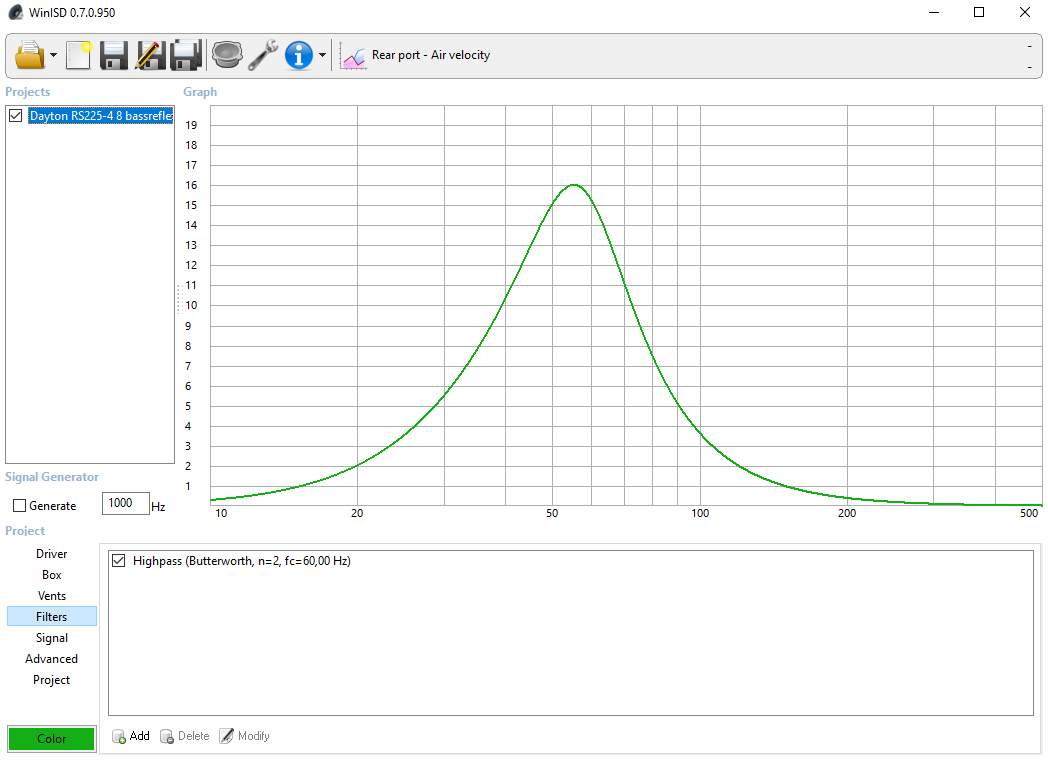This screenshot has width=1048, height=760.
Task: Open project with the folder icon
Action: 29,55
